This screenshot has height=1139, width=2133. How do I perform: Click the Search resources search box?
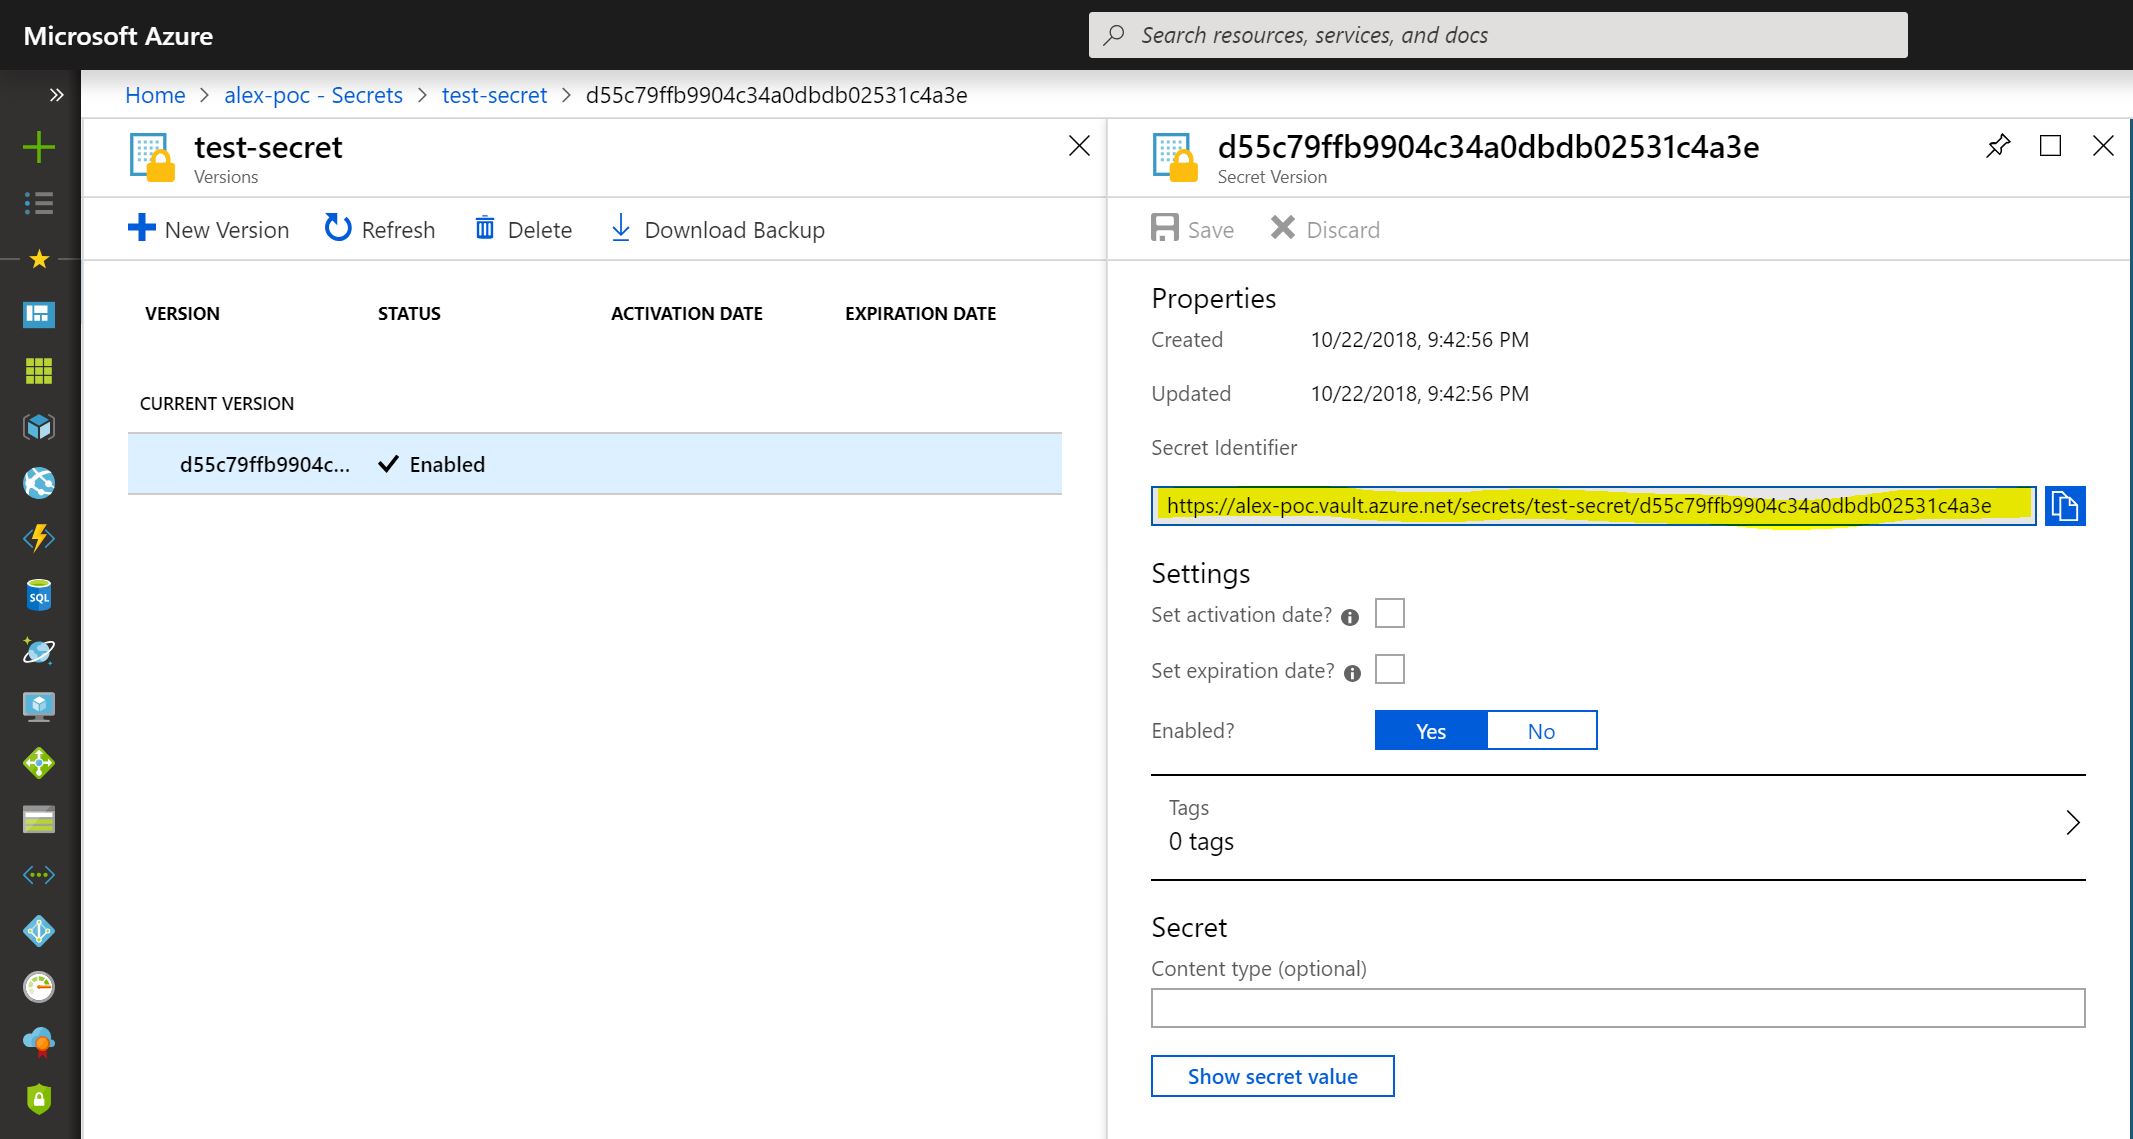(x=1497, y=35)
